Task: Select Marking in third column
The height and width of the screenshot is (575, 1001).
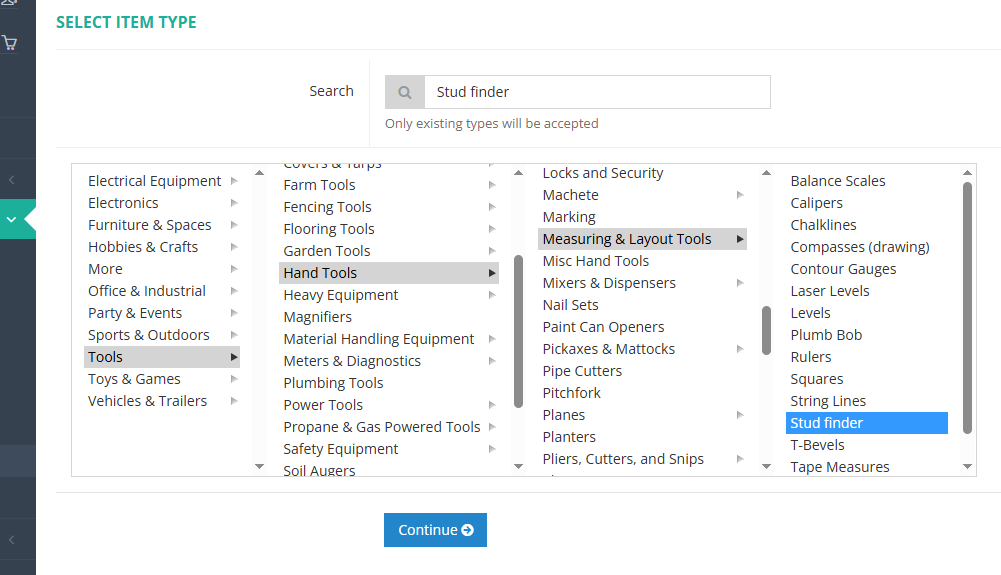Action: pos(569,217)
